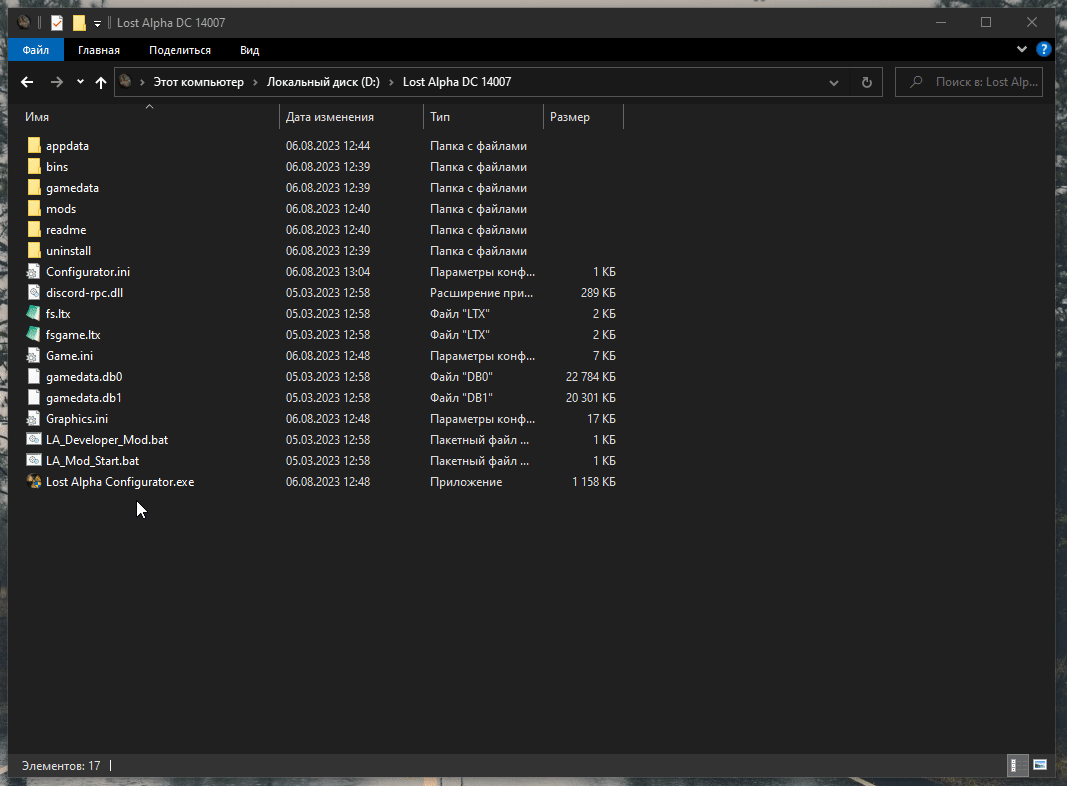Click the appdata folder icon

[x=34, y=146]
